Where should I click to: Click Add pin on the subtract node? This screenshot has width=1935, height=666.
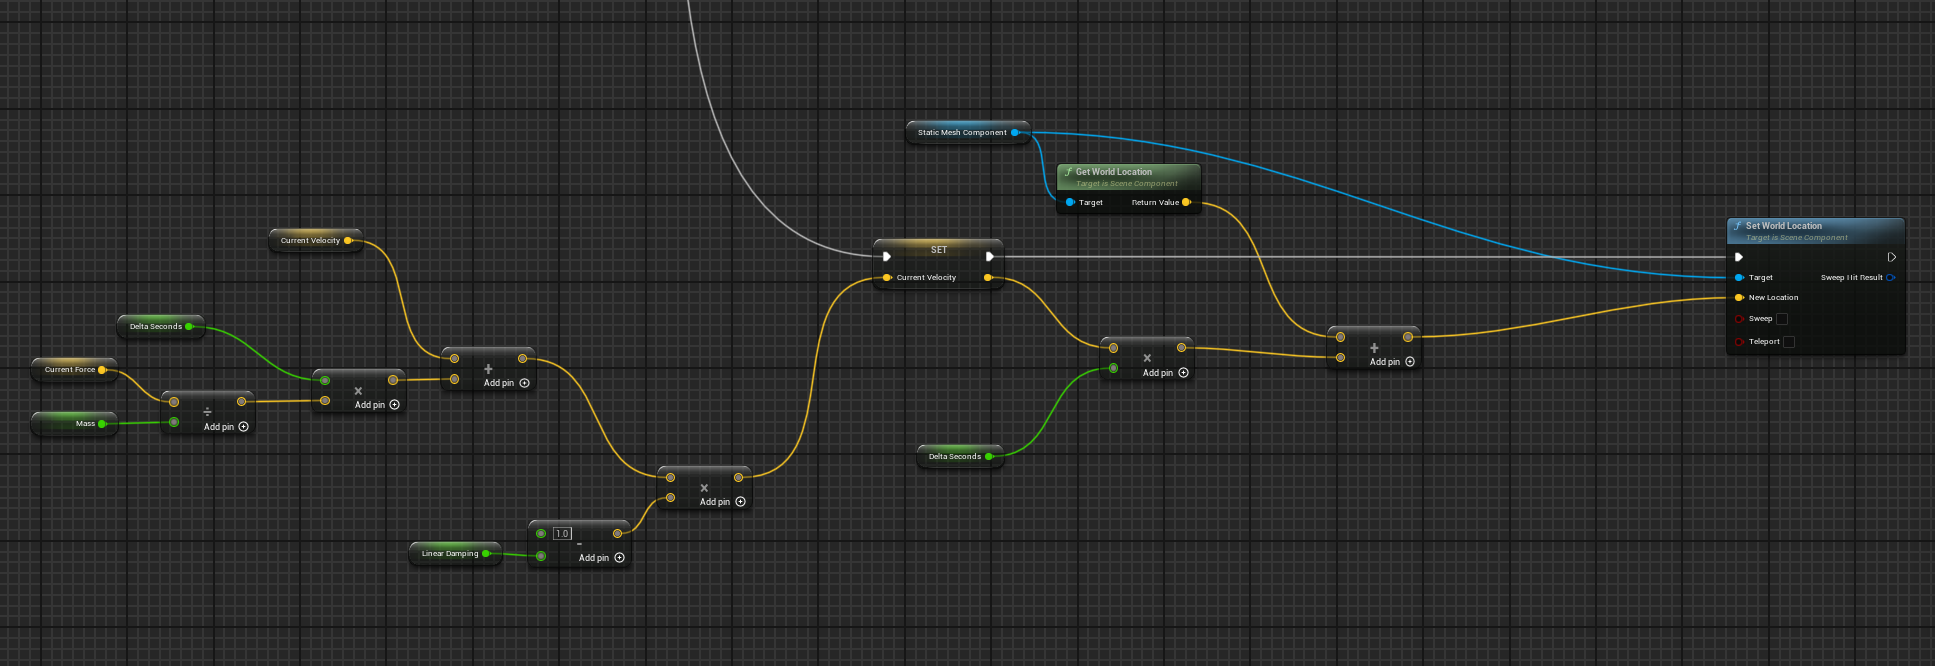coord(601,558)
